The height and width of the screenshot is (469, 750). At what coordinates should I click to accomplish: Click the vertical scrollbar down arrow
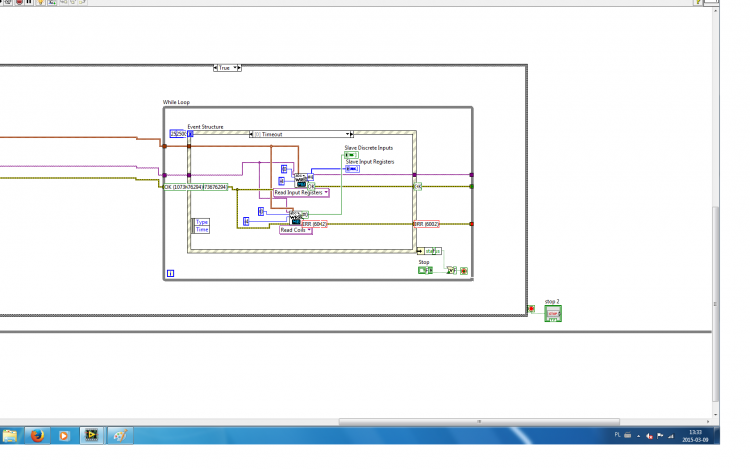(716, 415)
